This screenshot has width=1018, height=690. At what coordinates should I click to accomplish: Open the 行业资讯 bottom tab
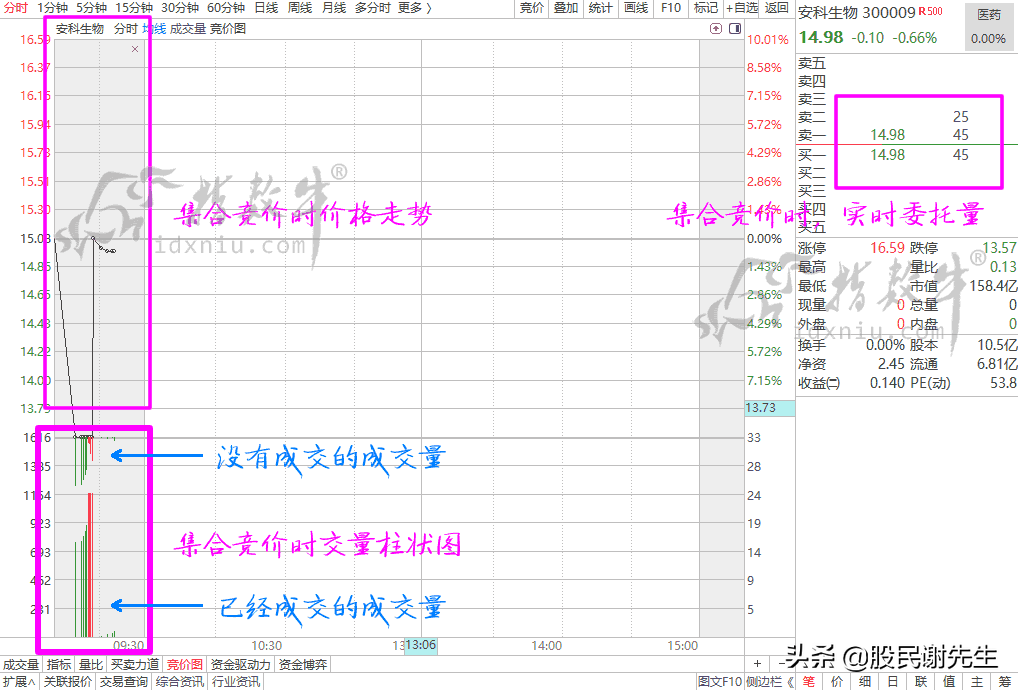[236, 682]
